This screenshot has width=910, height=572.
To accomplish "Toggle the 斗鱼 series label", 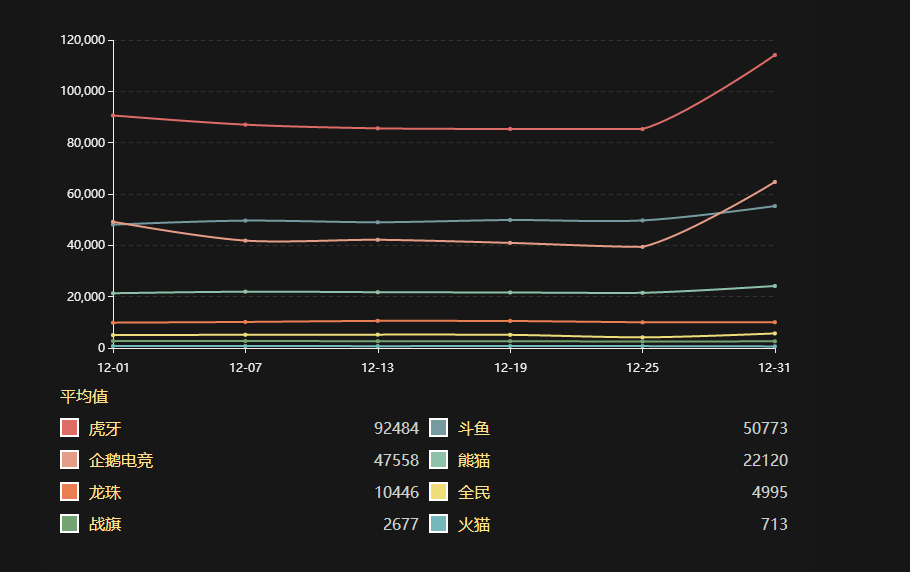I will coord(474,428).
